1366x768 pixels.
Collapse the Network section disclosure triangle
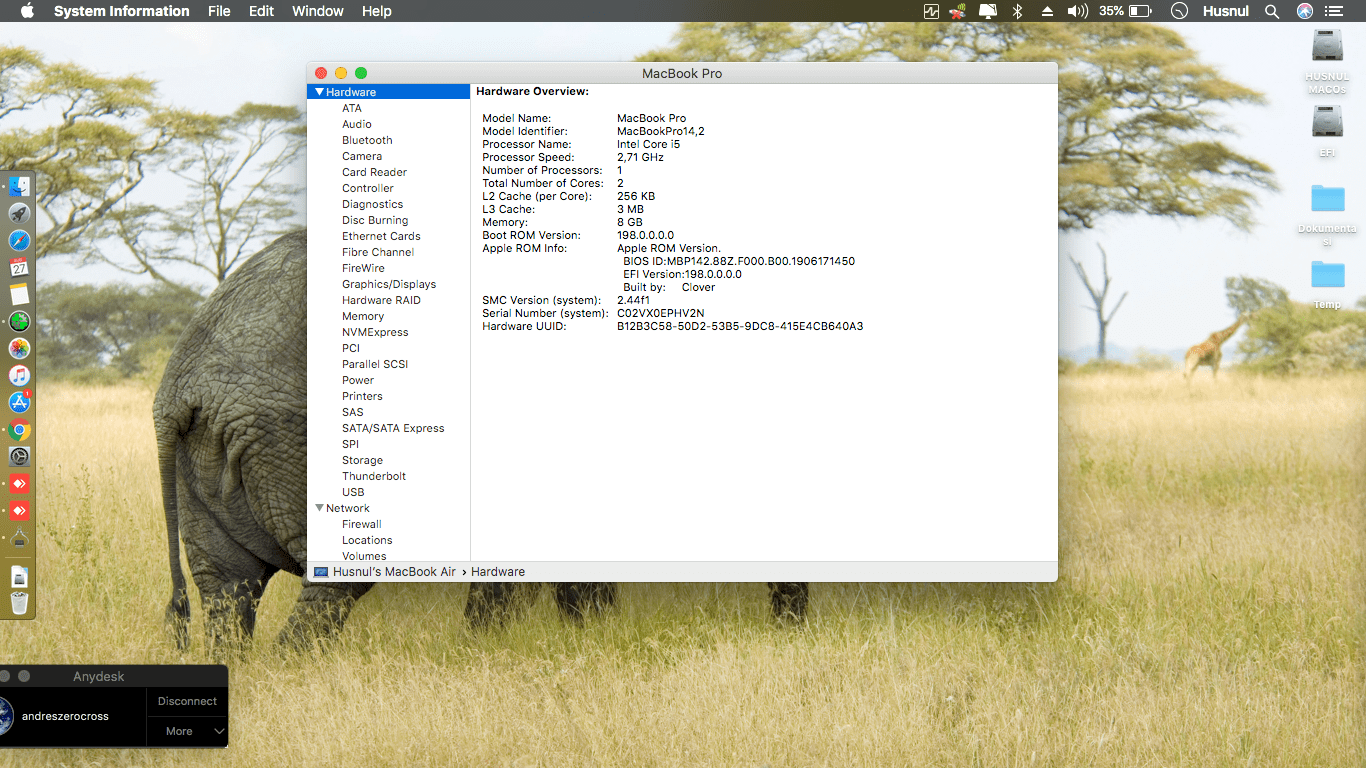319,508
